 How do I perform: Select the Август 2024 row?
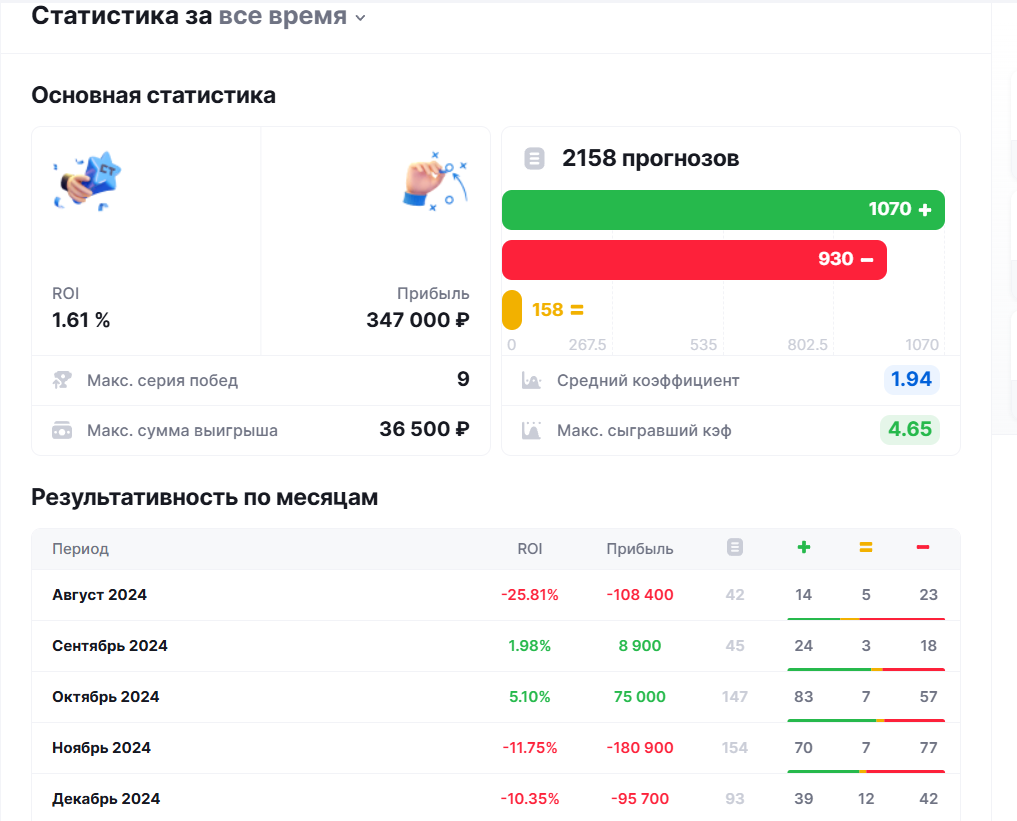coord(496,595)
